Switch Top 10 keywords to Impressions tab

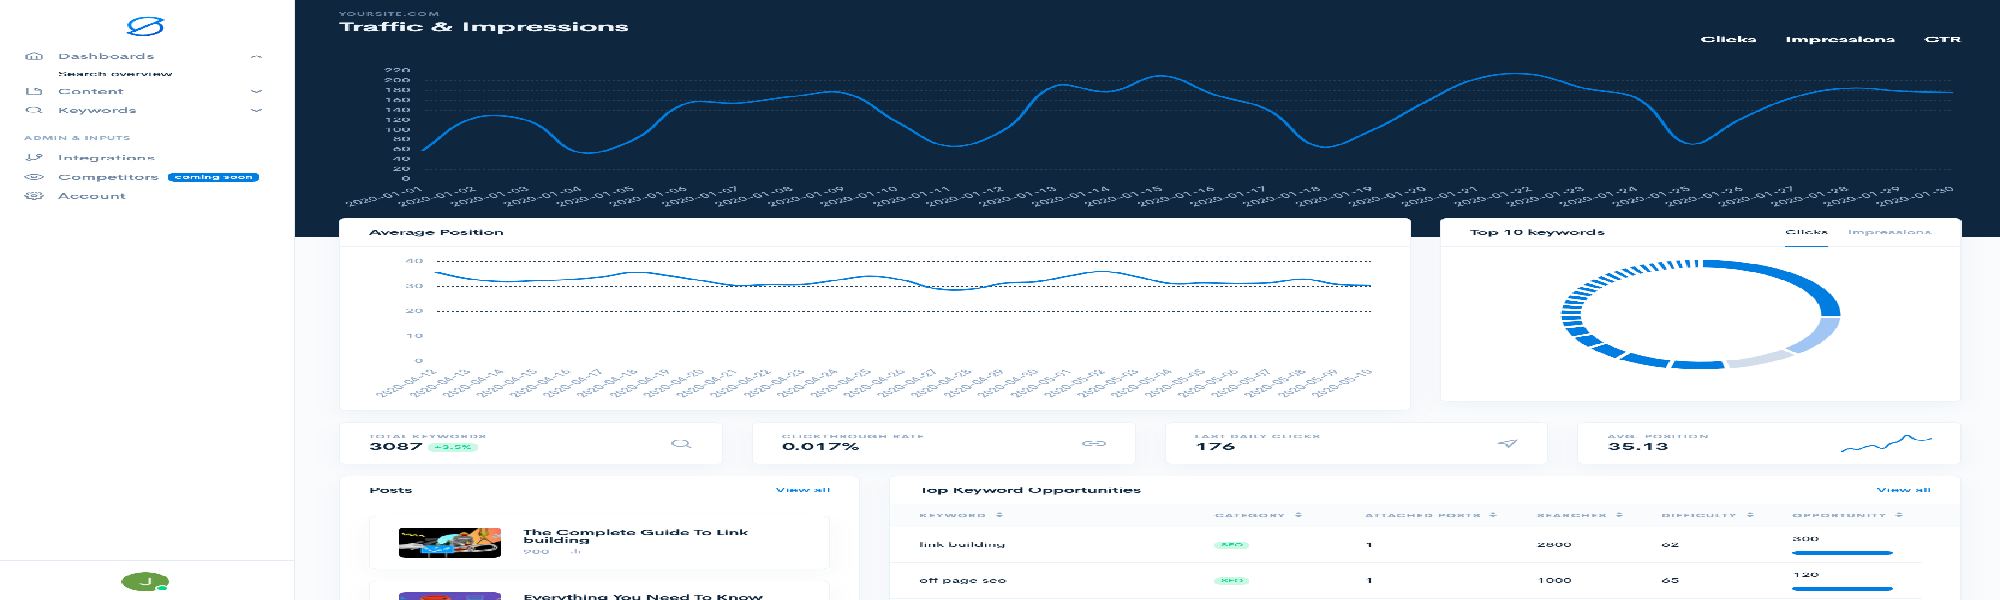pos(1889,232)
